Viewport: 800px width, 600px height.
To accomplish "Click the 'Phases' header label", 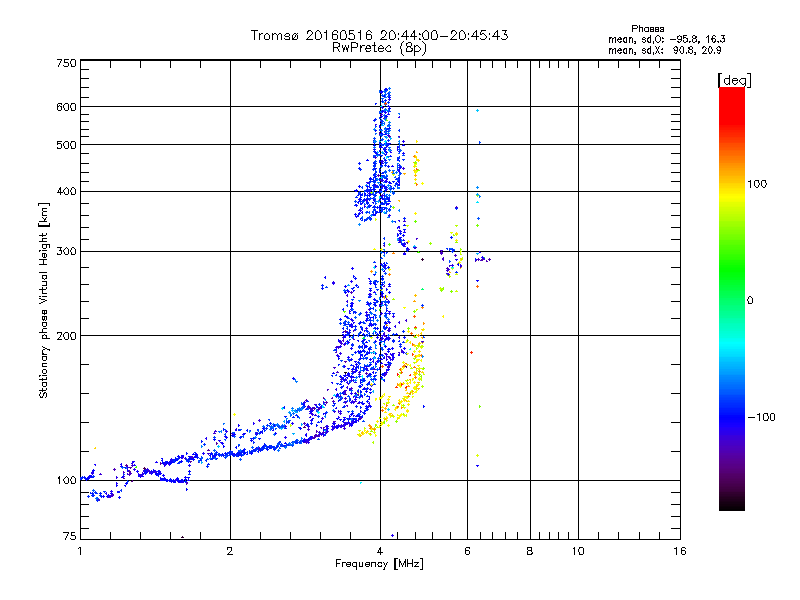I will (647, 29).
